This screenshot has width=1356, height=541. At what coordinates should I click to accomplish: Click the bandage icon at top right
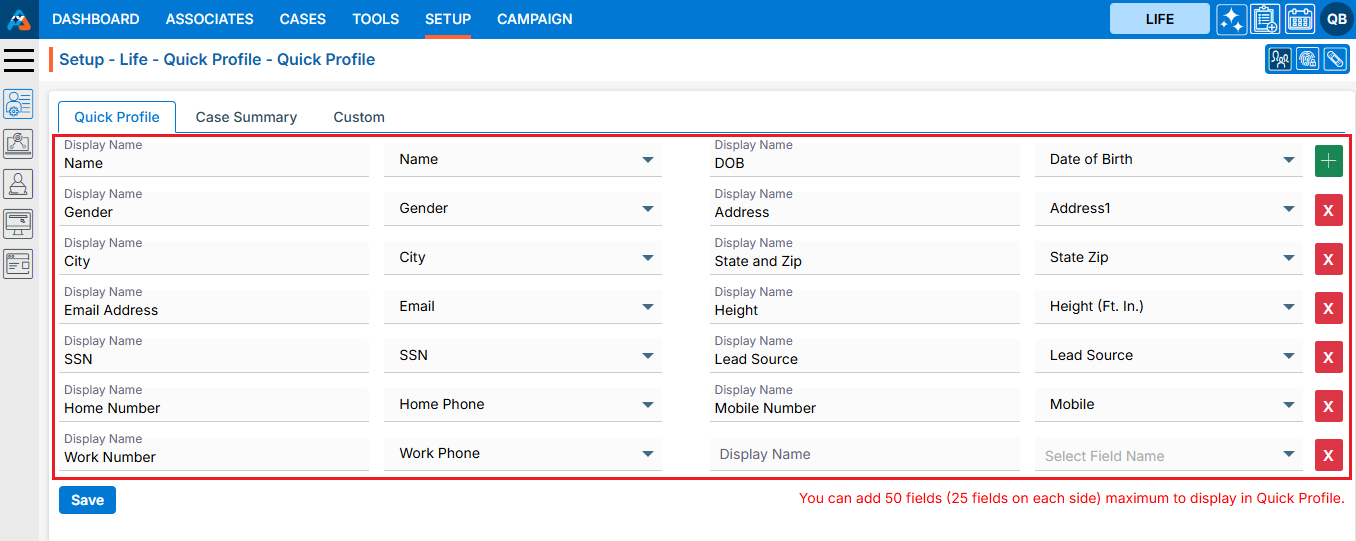1334,60
